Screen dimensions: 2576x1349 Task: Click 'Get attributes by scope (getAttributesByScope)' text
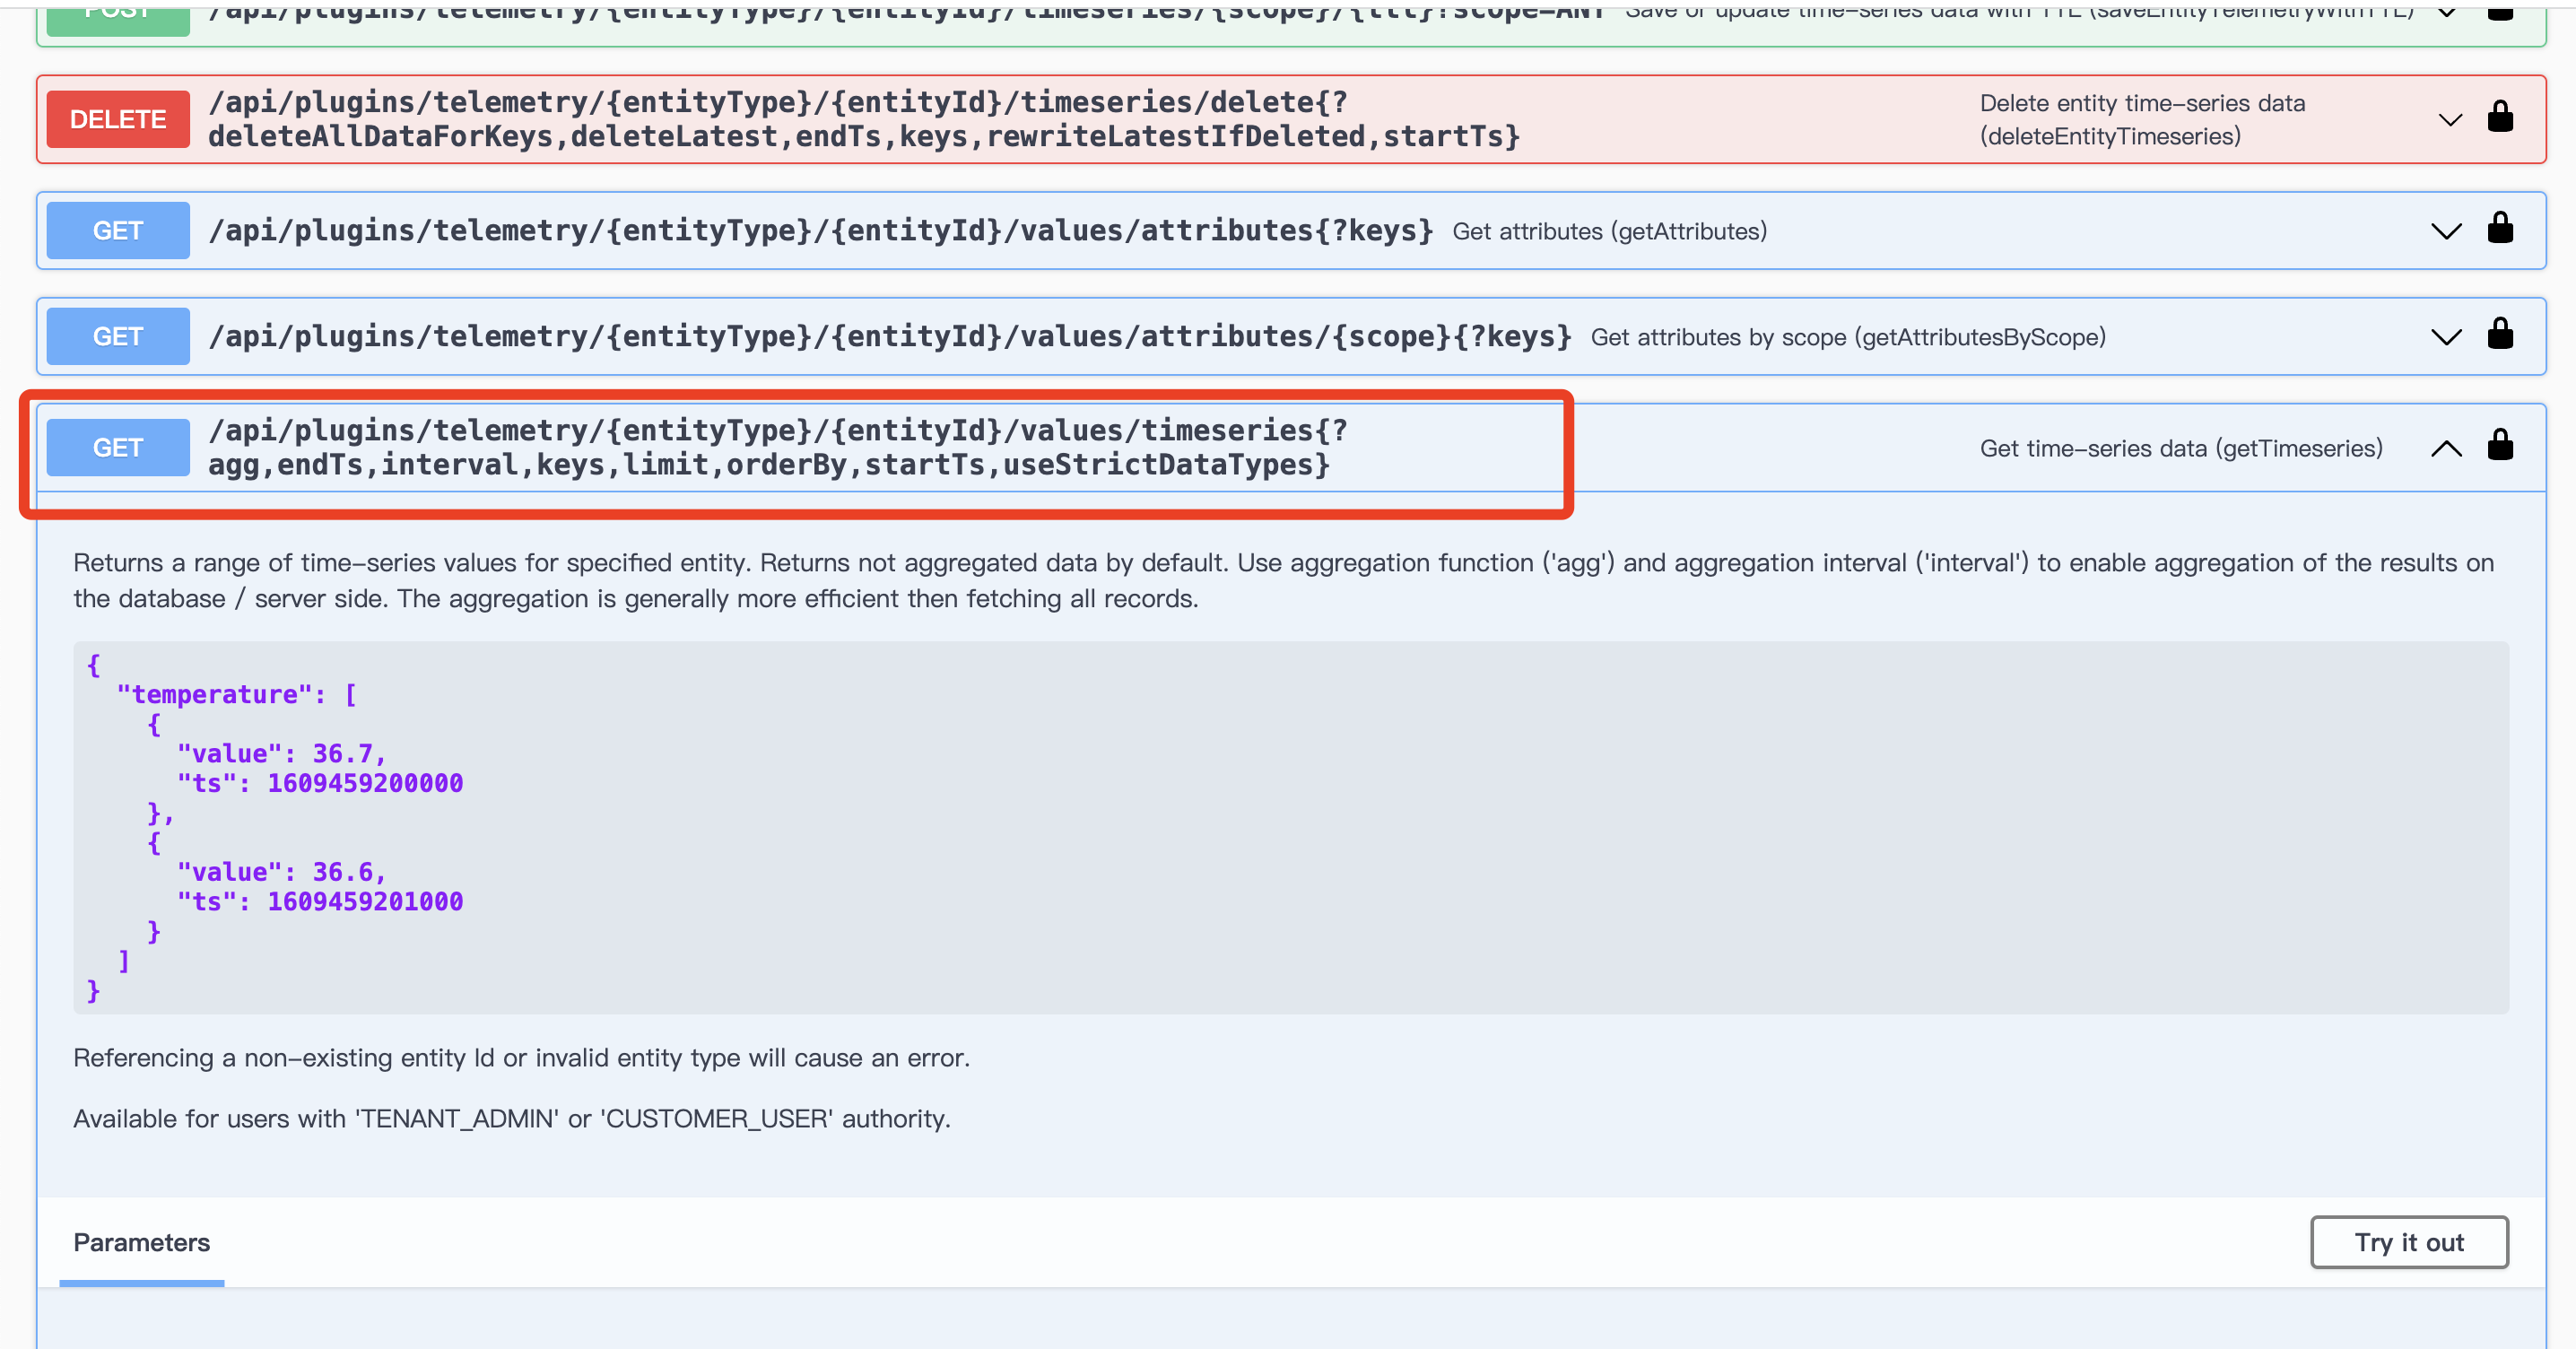1848,337
